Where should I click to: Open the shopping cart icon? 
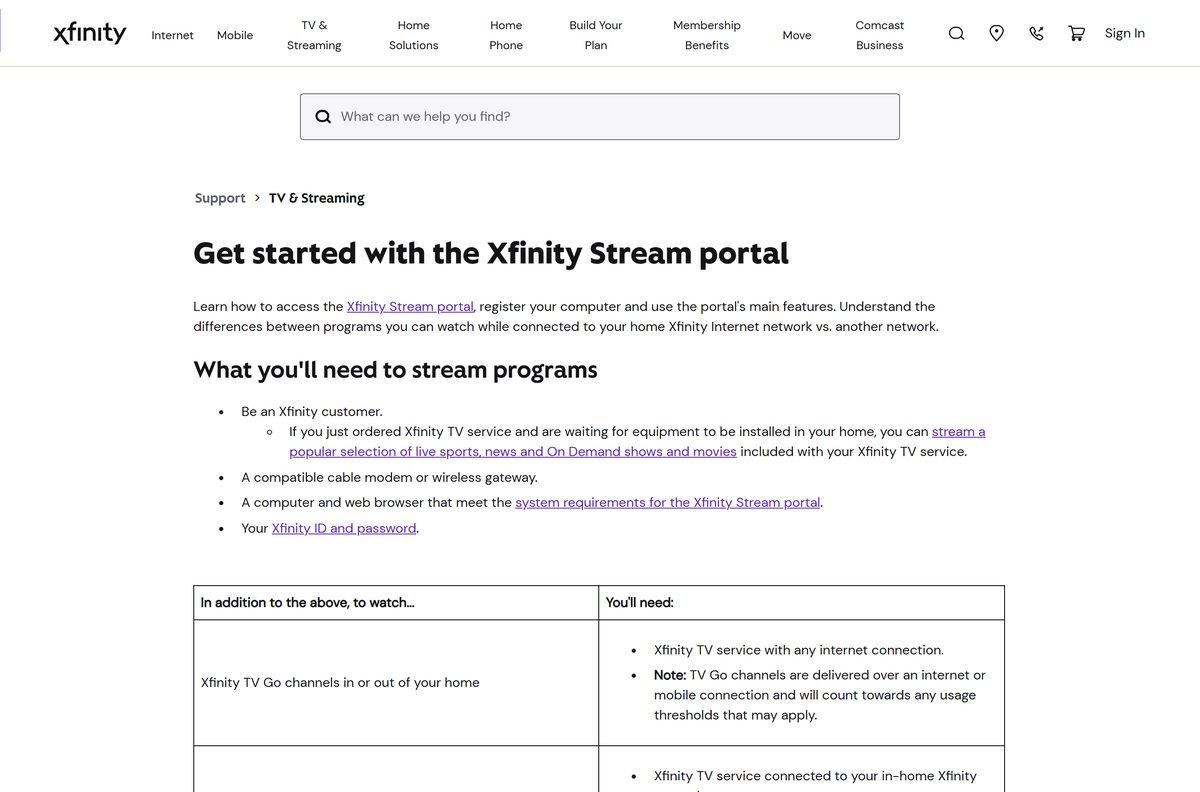[x=1076, y=33]
